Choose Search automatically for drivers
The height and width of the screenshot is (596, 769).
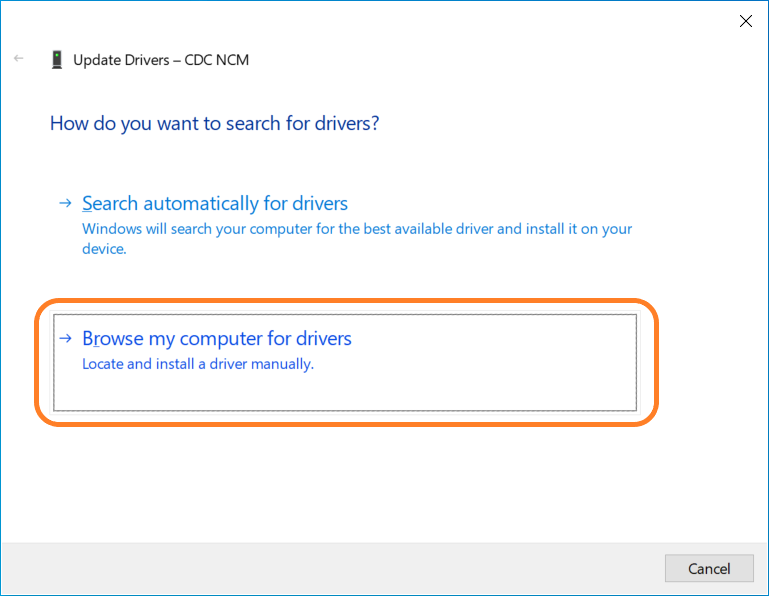click(215, 203)
